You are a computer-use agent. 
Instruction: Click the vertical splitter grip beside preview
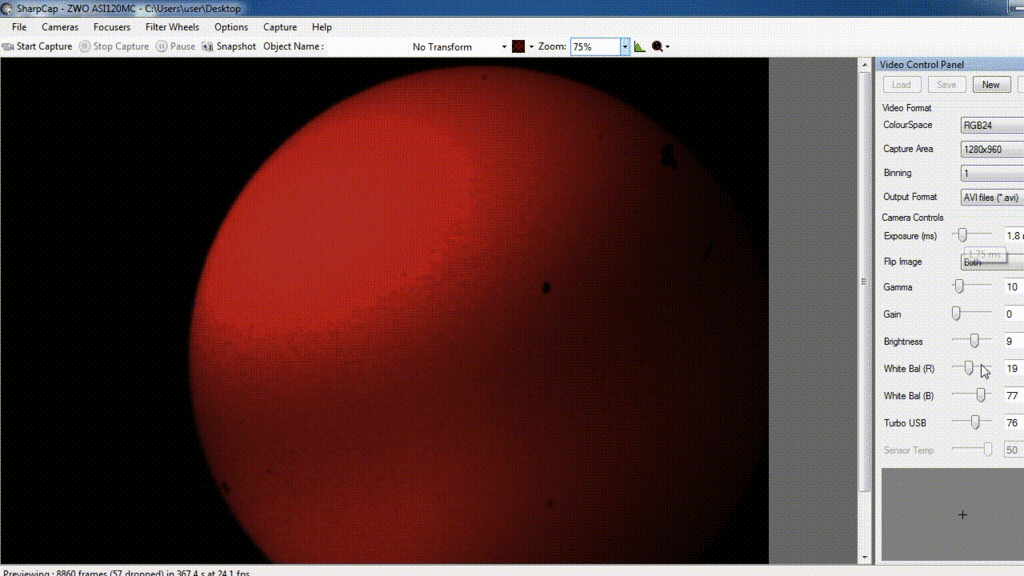click(864, 281)
